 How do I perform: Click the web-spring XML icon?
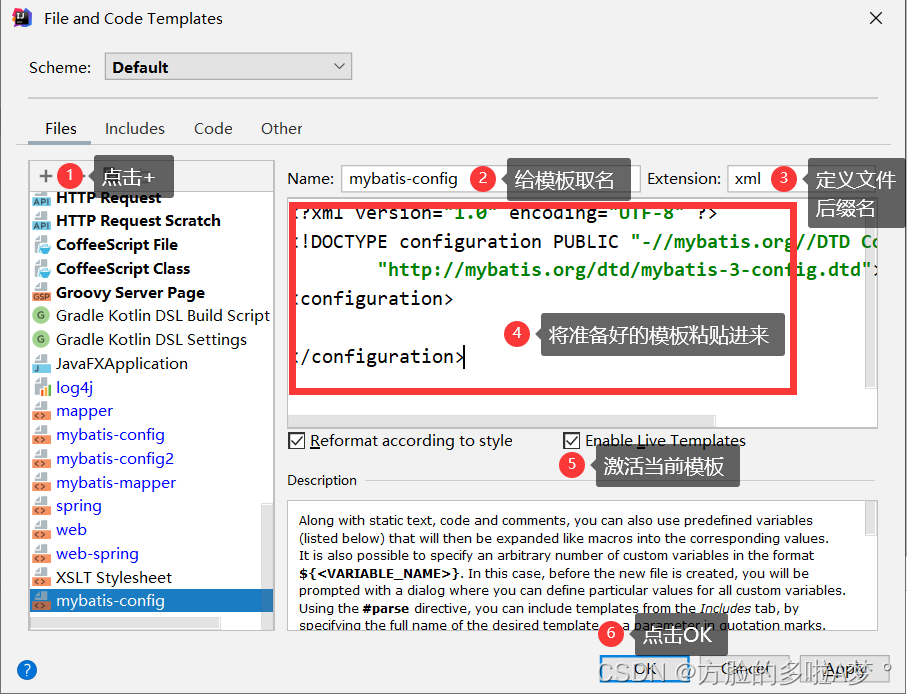(42, 554)
